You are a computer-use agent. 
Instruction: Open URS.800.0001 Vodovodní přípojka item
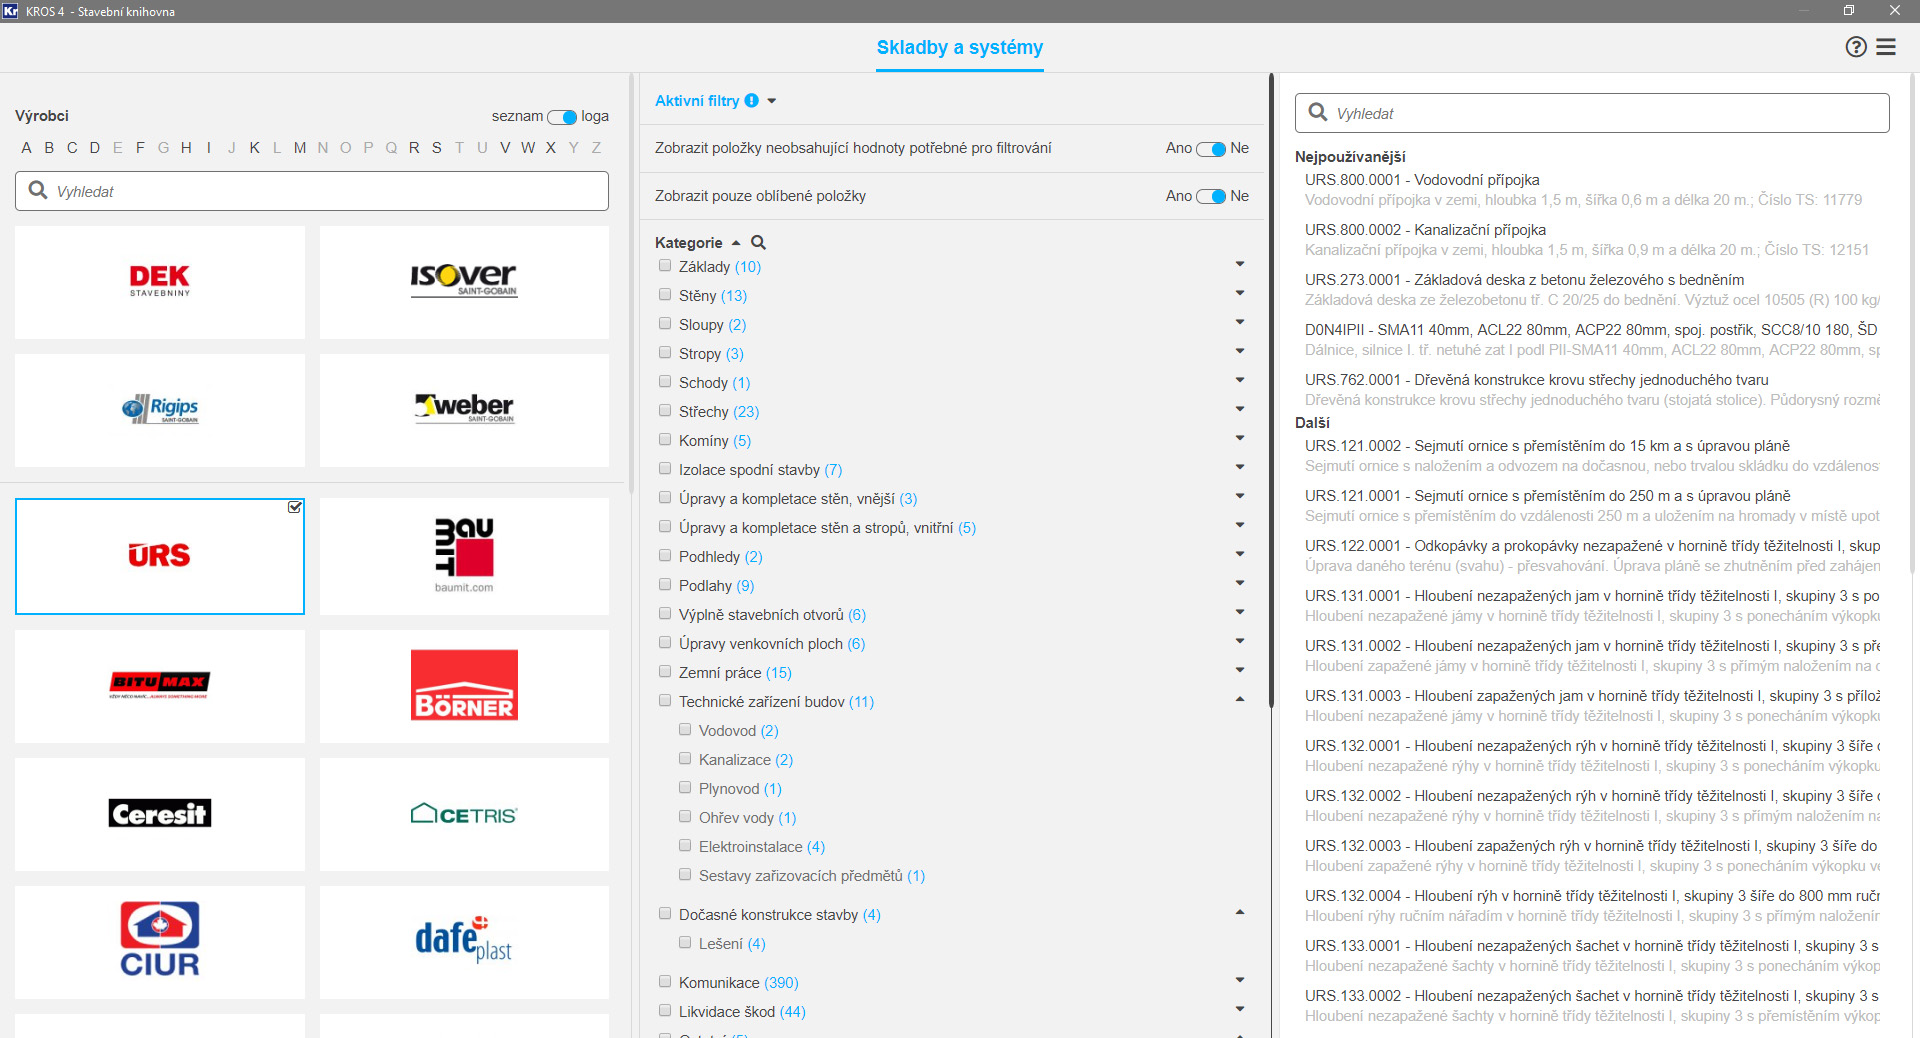coord(1421,180)
